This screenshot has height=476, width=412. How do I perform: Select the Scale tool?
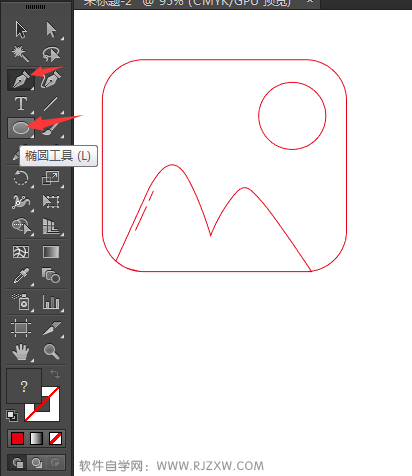[x=51, y=178]
